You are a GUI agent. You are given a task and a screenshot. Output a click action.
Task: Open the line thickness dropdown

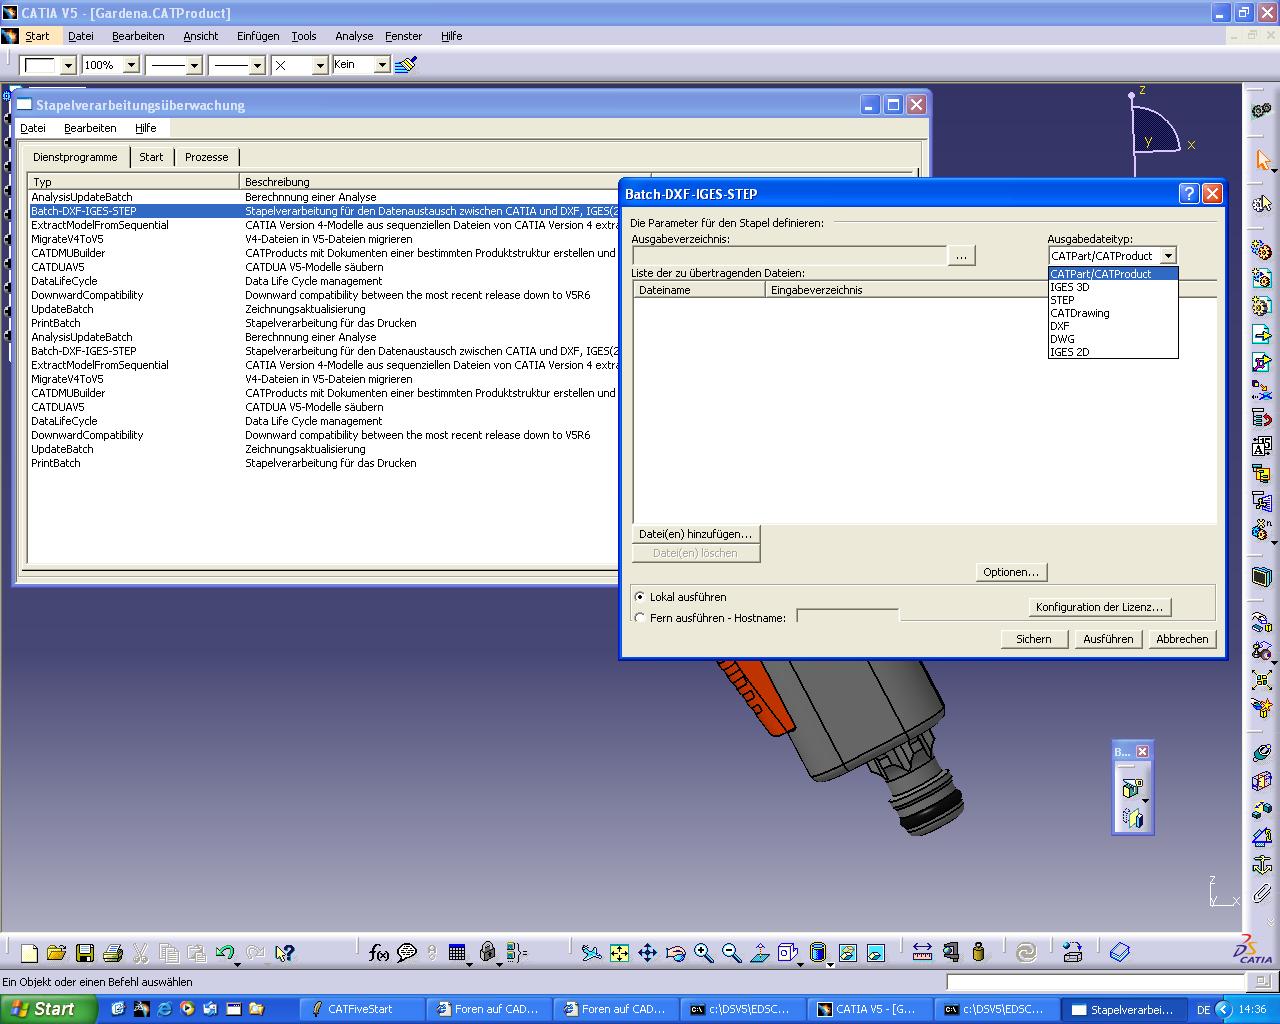click(x=194, y=65)
